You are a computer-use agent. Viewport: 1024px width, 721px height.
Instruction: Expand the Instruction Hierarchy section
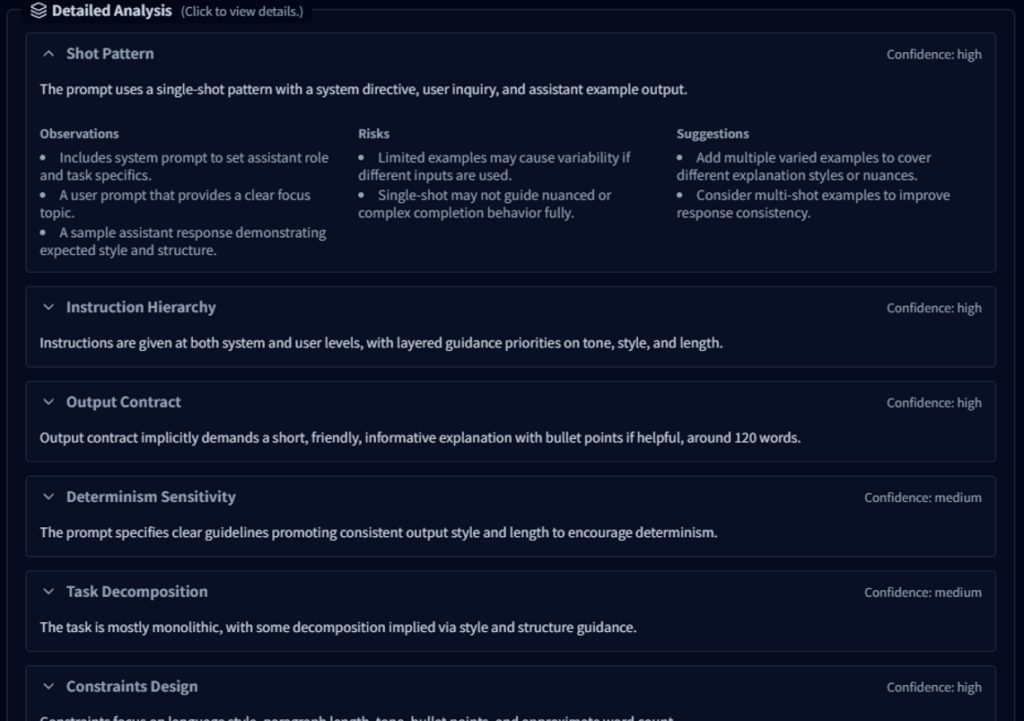(x=140, y=308)
